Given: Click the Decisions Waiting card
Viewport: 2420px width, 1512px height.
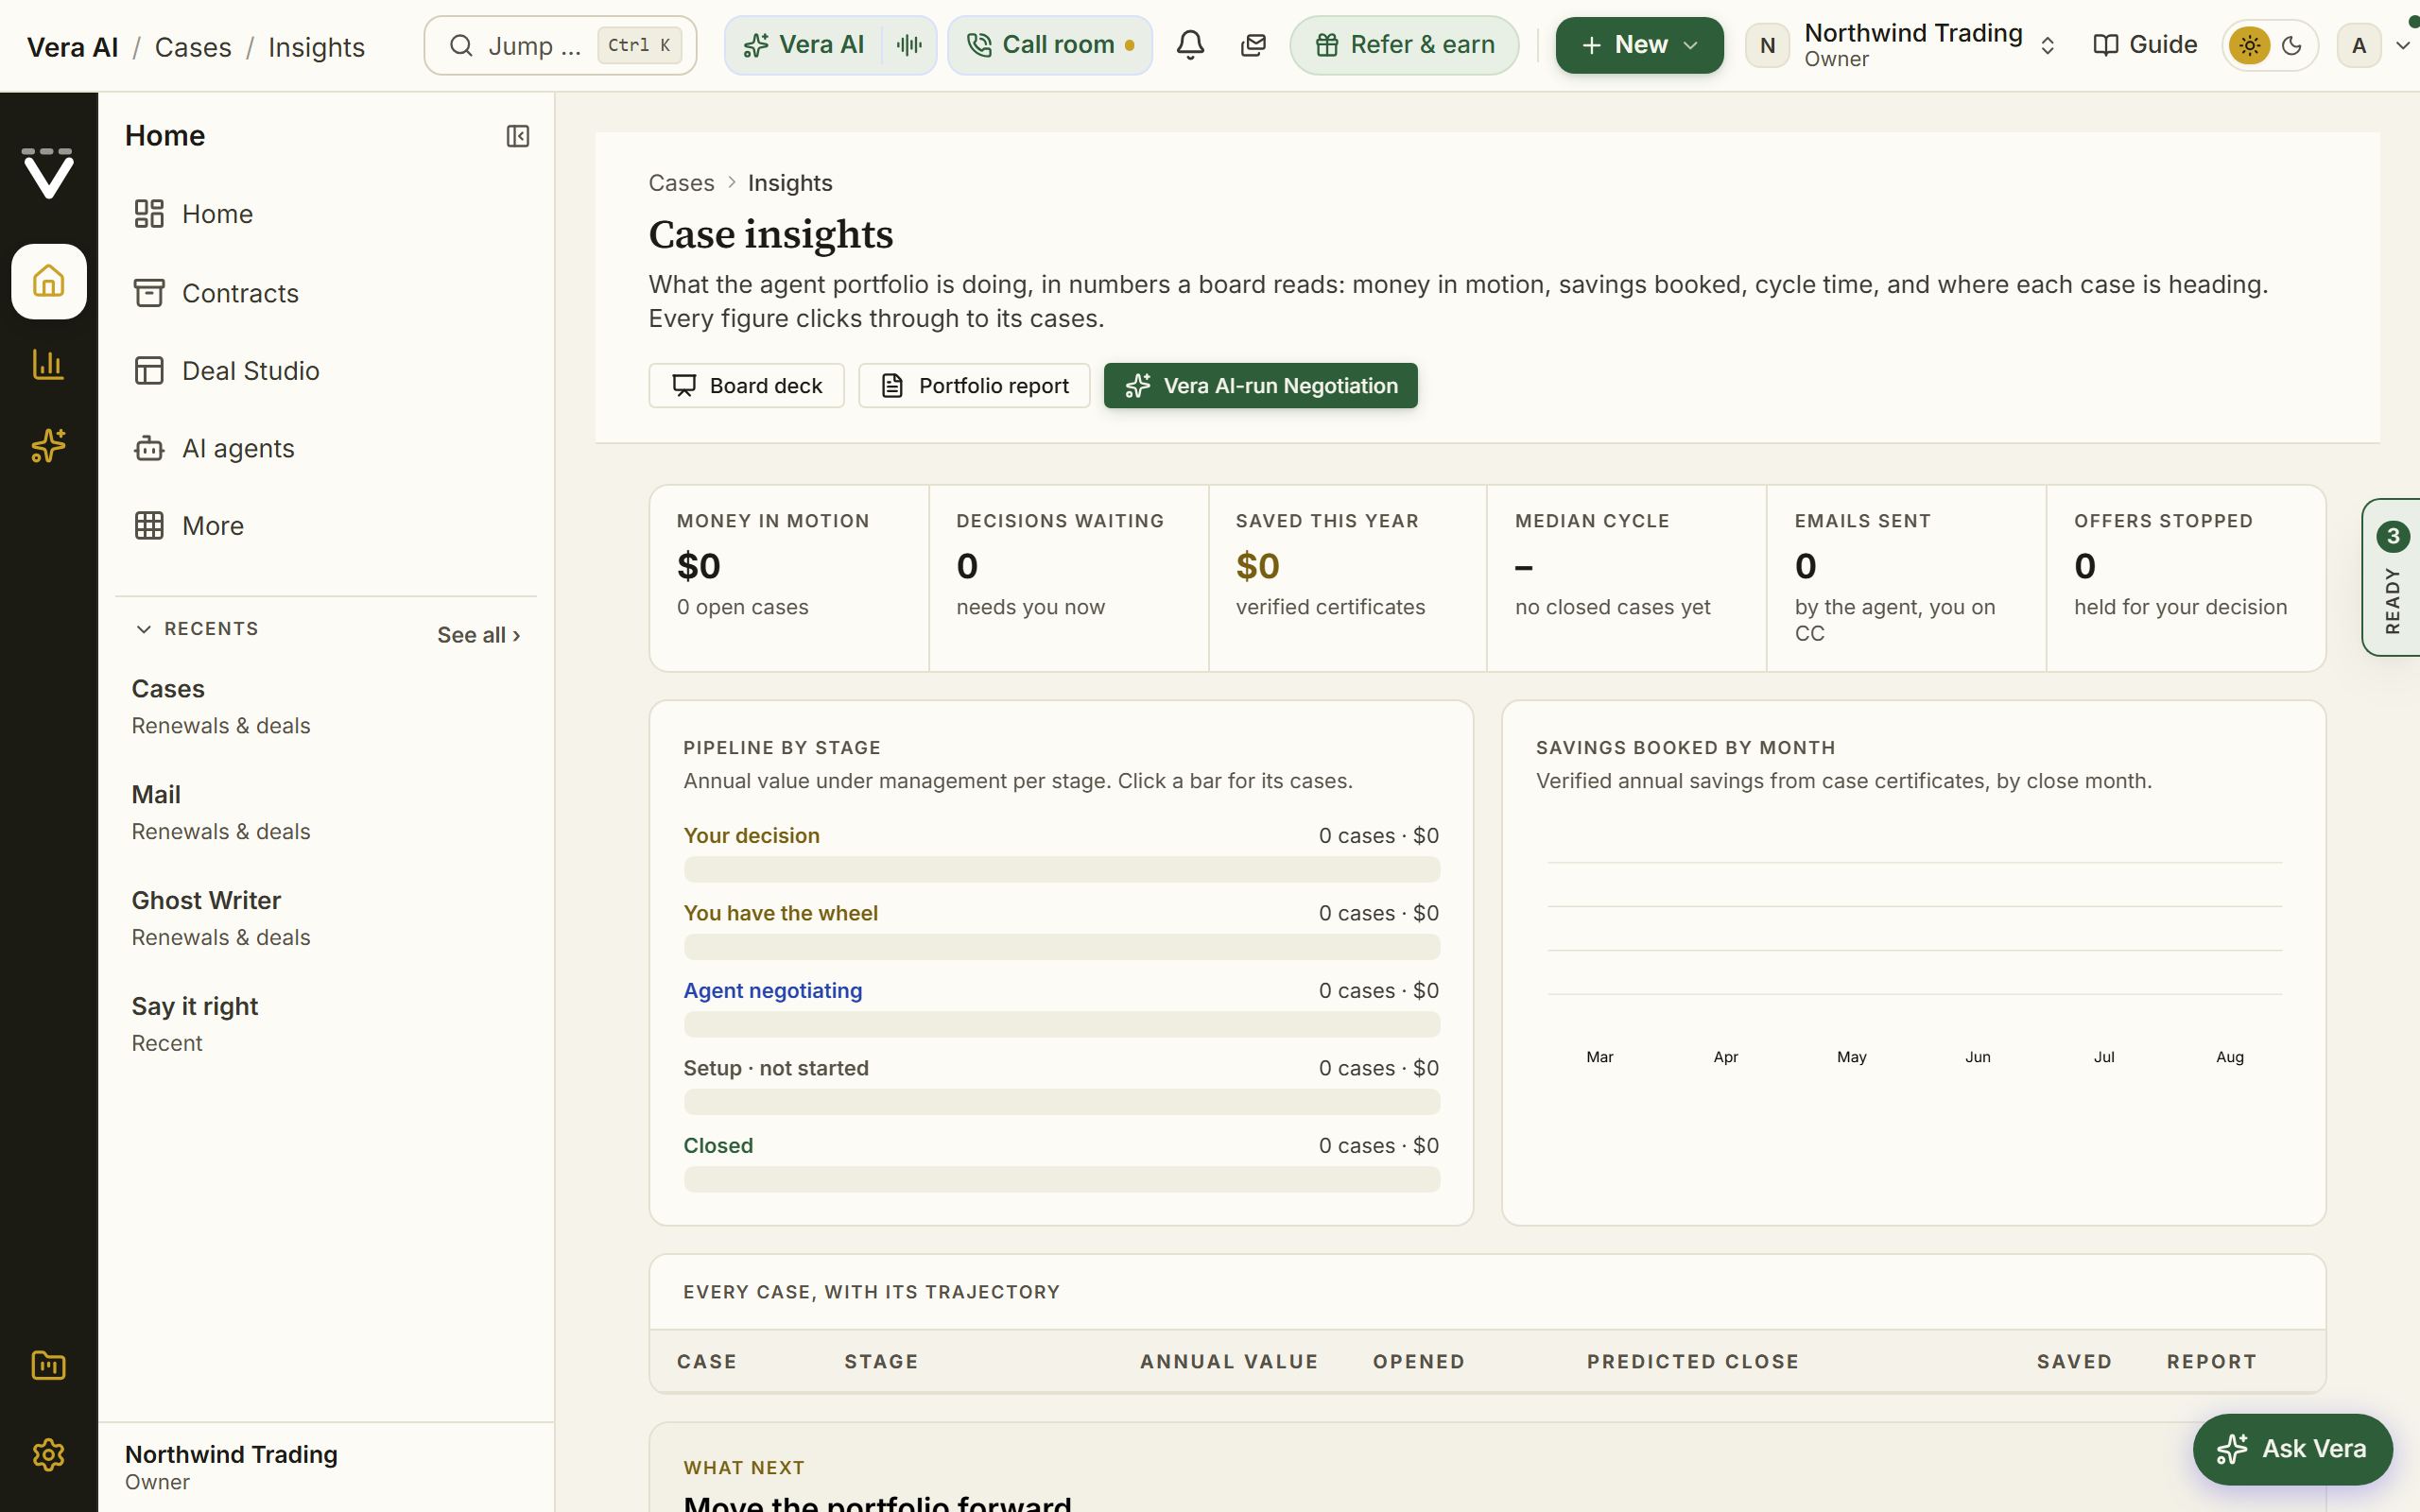Looking at the screenshot, I should pos(1068,578).
